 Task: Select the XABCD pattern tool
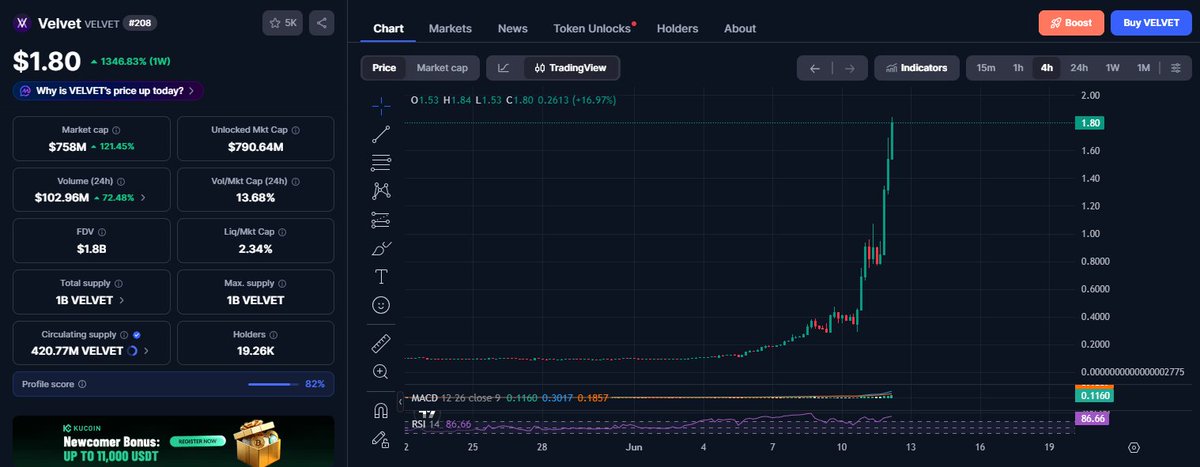(381, 190)
